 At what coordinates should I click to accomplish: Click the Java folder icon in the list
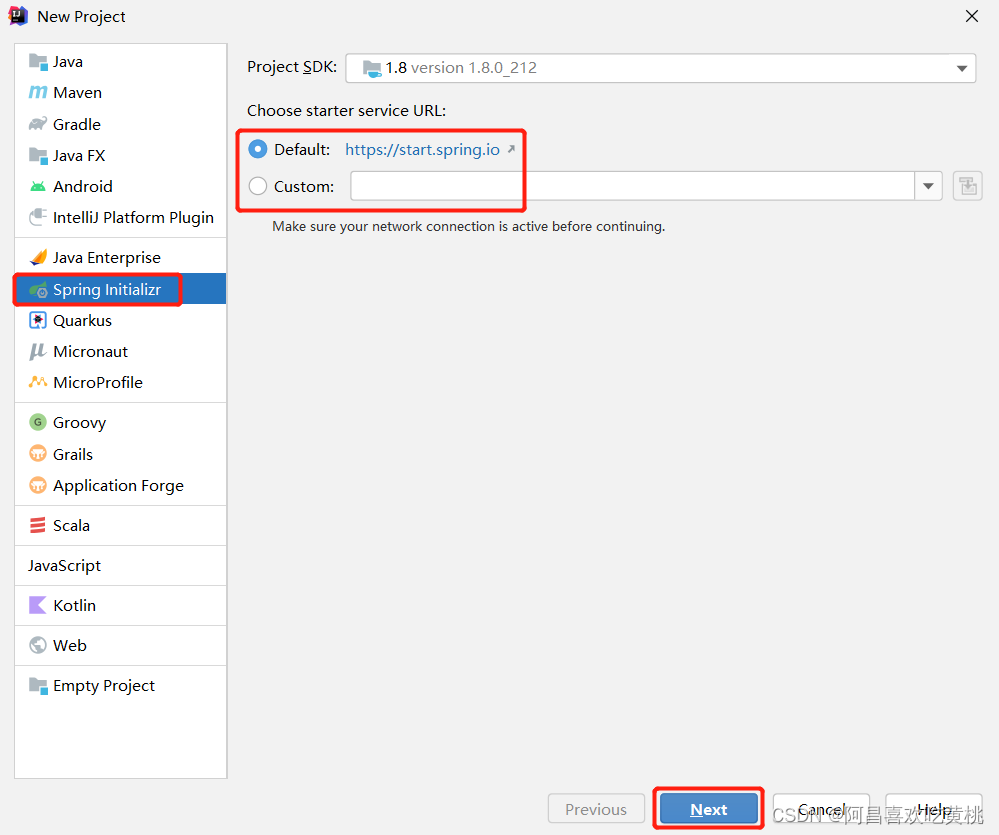pos(38,62)
